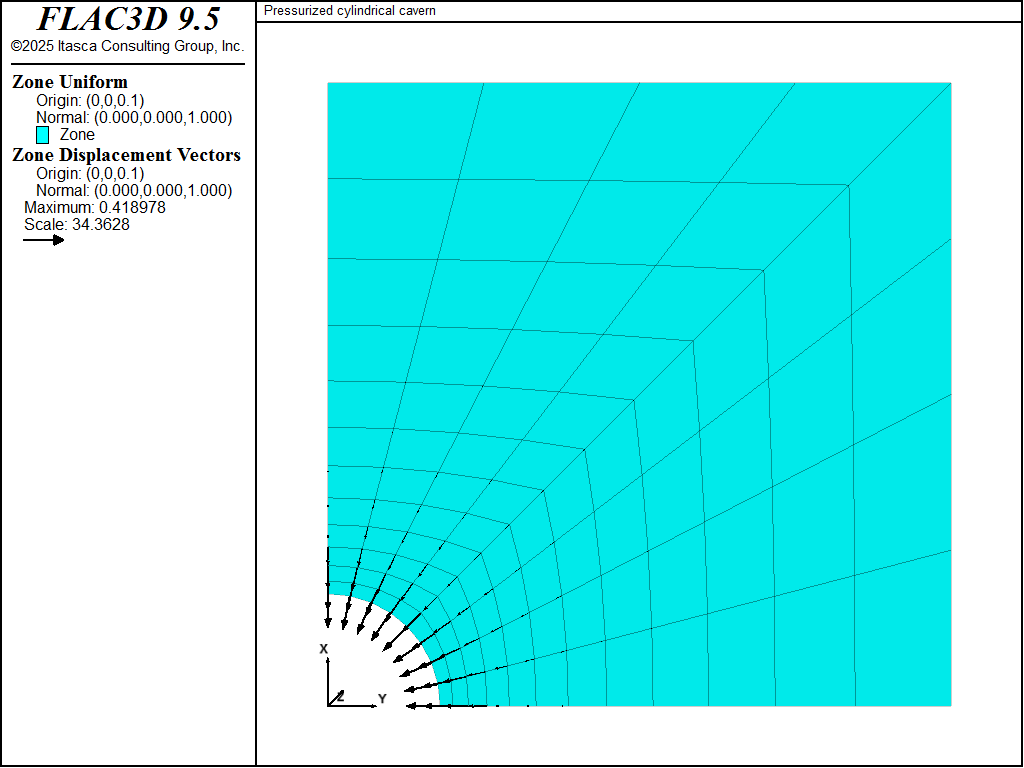The width and height of the screenshot is (1024, 768).
Task: Select the Zone Displacement Vectors heading
Action: pos(127,155)
